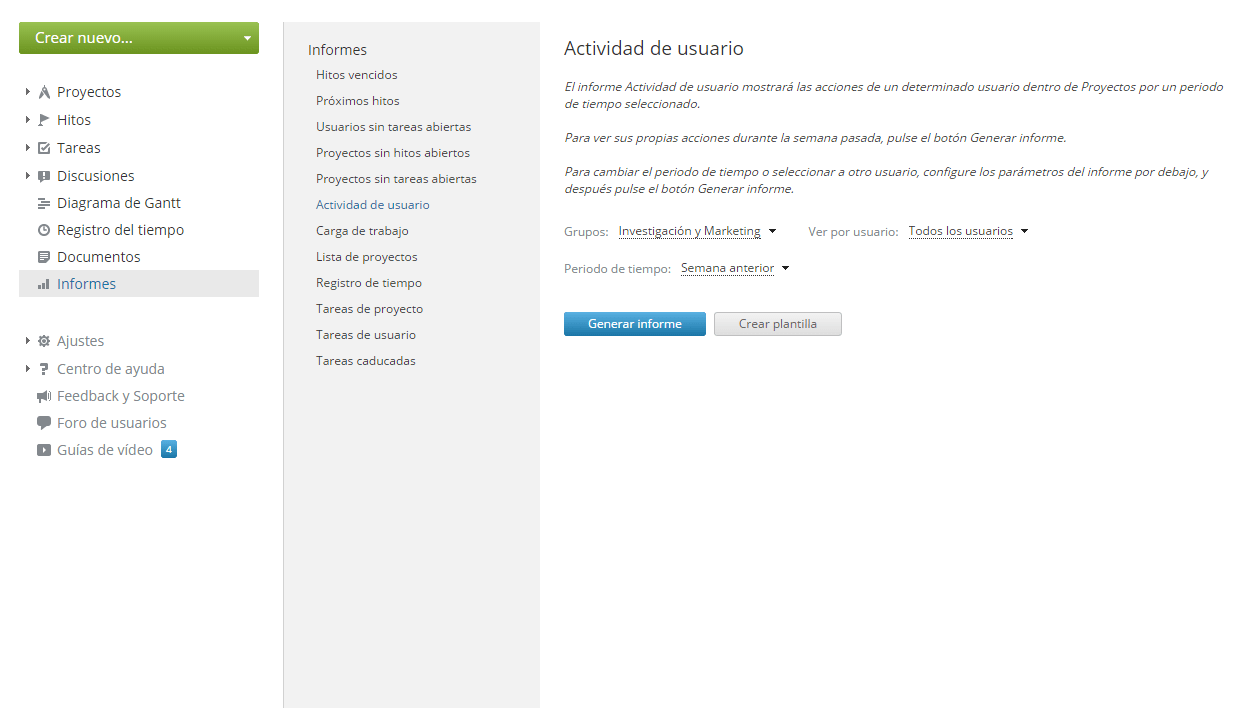The width and height of the screenshot is (1240, 708).
Task: Open Tareas de proyecto report
Action: 369,309
